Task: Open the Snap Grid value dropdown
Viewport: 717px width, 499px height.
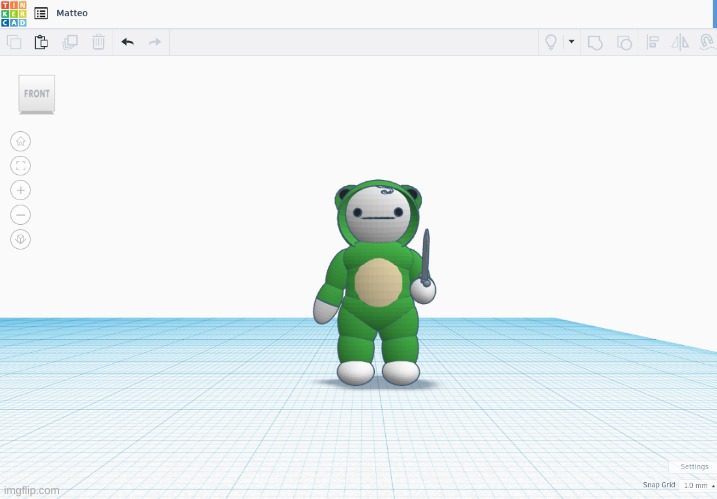Action: [x=698, y=485]
